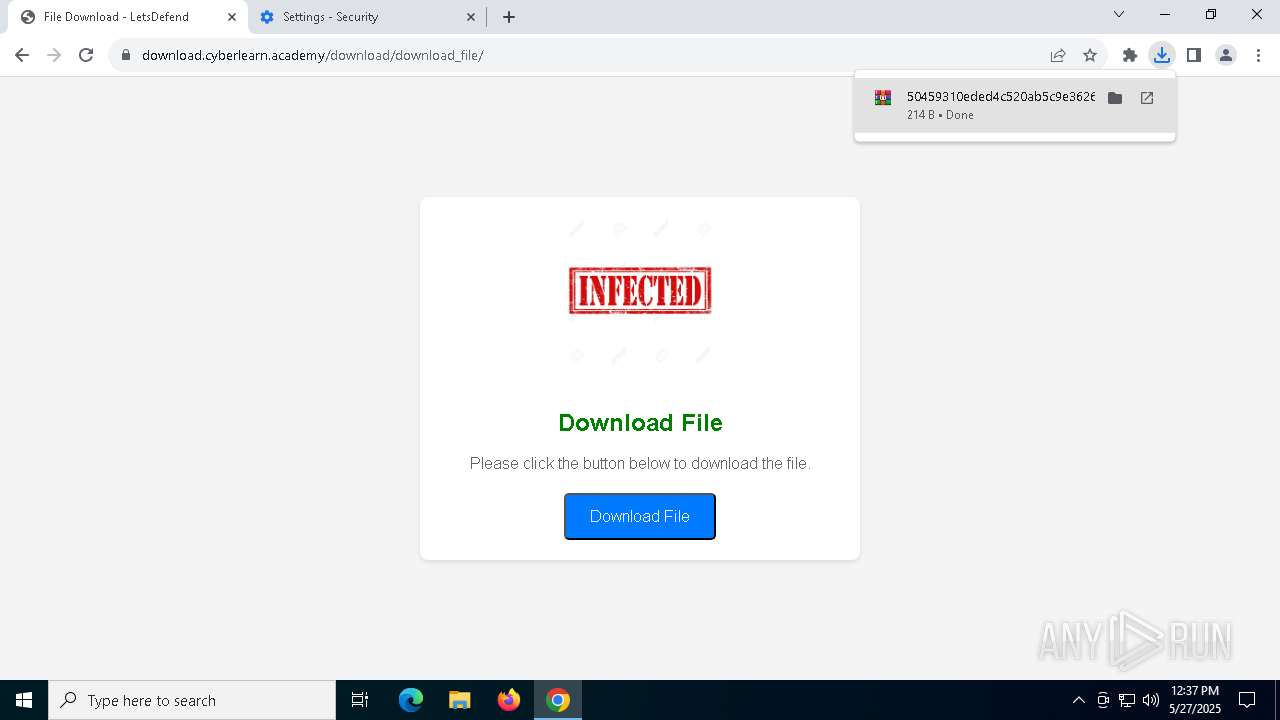Open File Explorer from taskbar
The height and width of the screenshot is (720, 1280).
460,700
